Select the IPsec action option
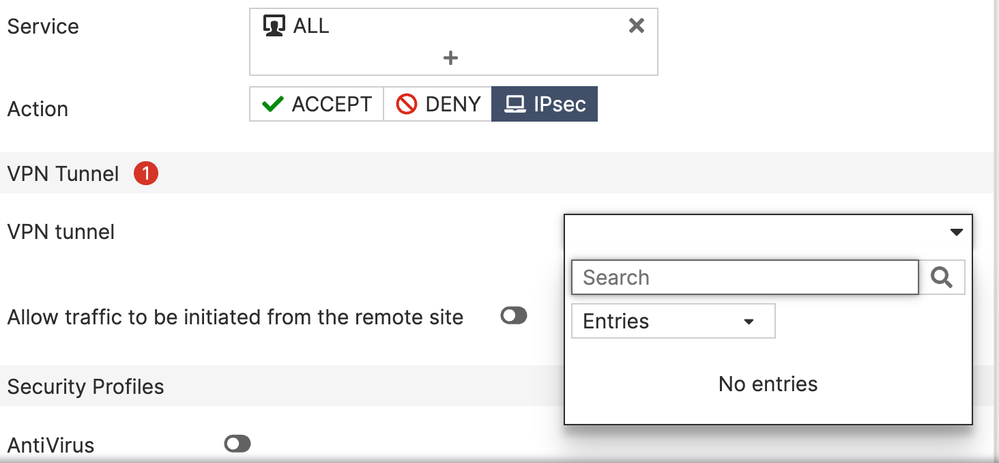The width and height of the screenshot is (999, 463). pyautogui.click(x=545, y=104)
